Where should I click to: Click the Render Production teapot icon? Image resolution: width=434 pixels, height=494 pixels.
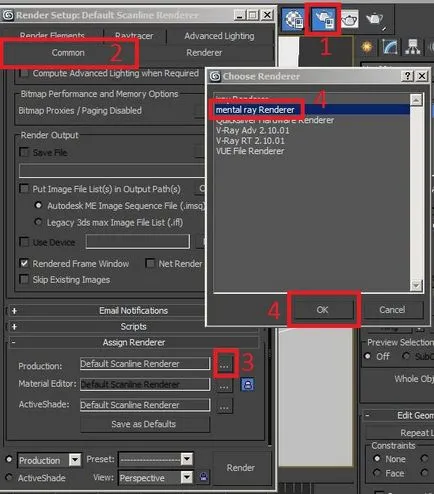375,20
